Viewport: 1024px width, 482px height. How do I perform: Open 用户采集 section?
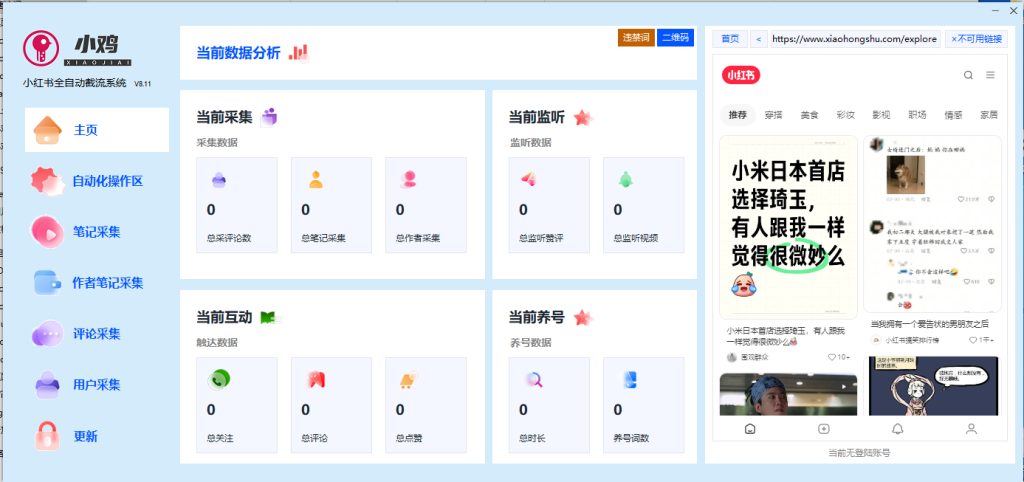tap(97, 385)
